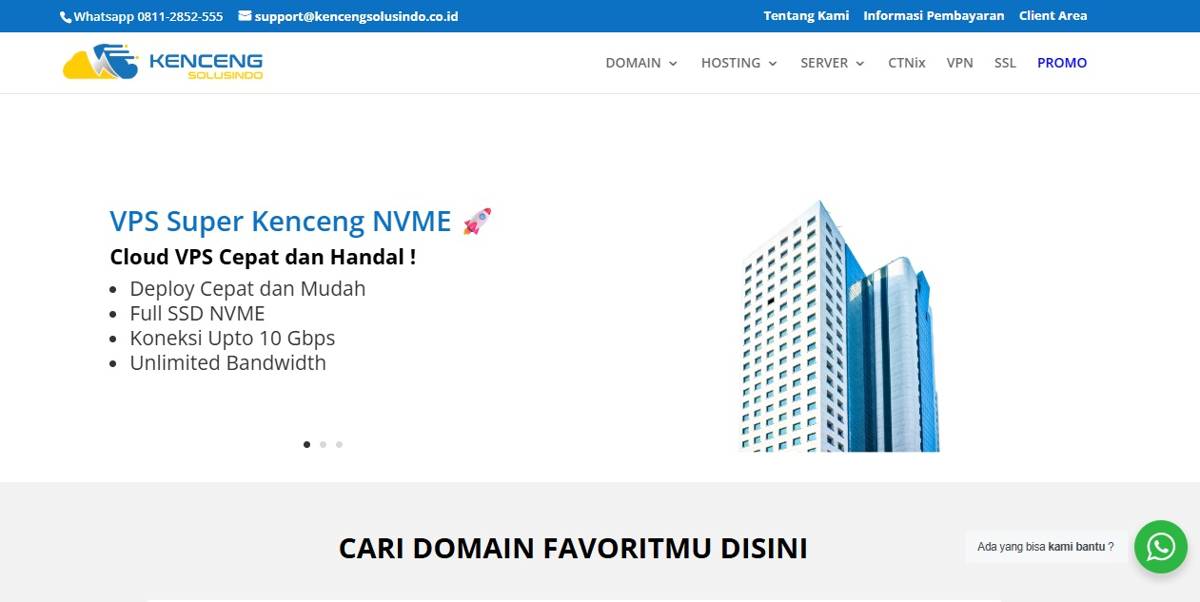Open the HOSTING menu item
Viewport: 1200px width, 602px height.
[x=730, y=62]
